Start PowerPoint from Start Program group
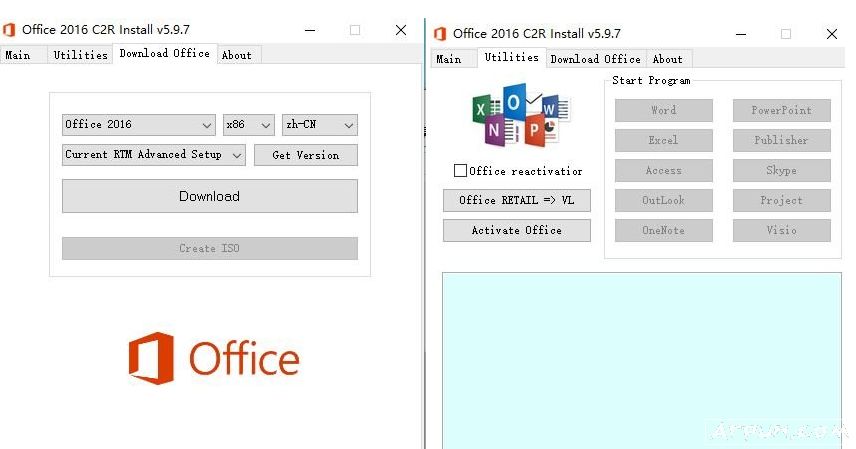The height and width of the screenshot is (449, 856). coord(782,110)
